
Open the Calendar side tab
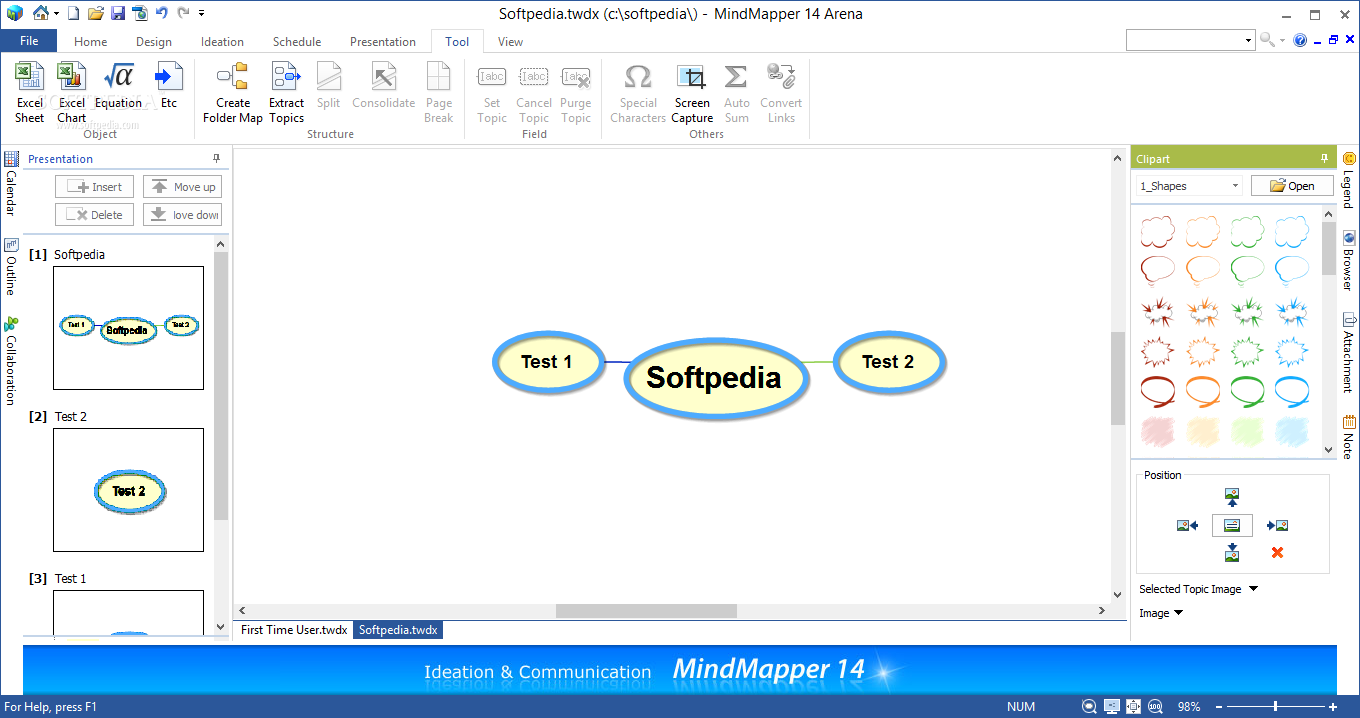coord(11,184)
